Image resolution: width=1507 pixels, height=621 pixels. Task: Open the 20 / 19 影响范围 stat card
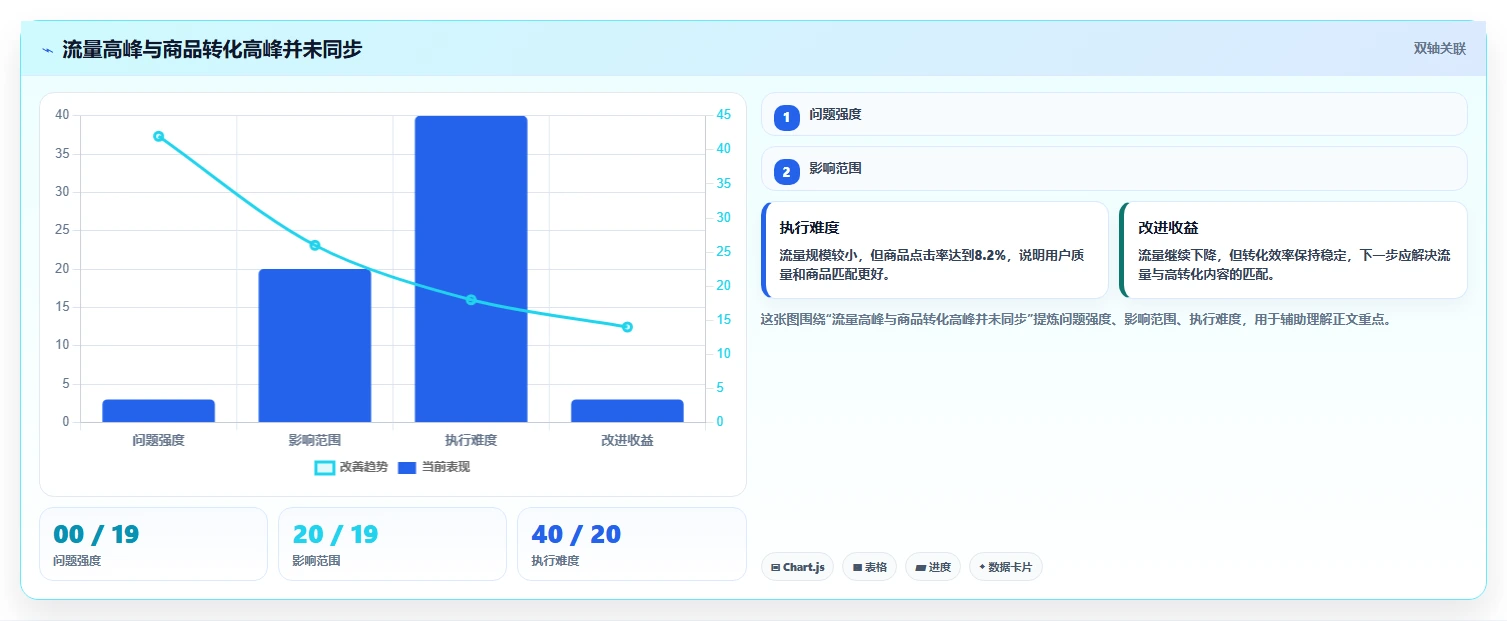[x=392, y=544]
